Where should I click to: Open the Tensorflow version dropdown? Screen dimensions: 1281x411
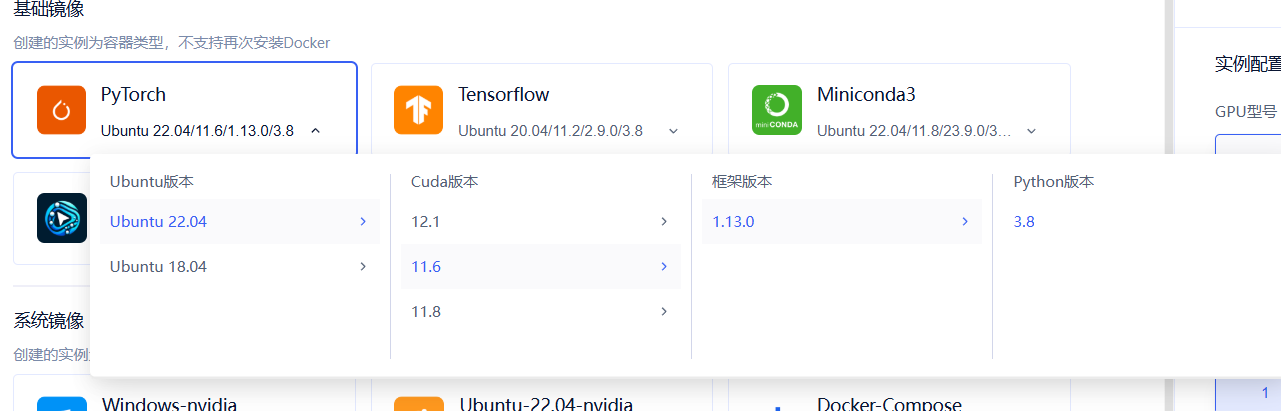click(x=673, y=131)
